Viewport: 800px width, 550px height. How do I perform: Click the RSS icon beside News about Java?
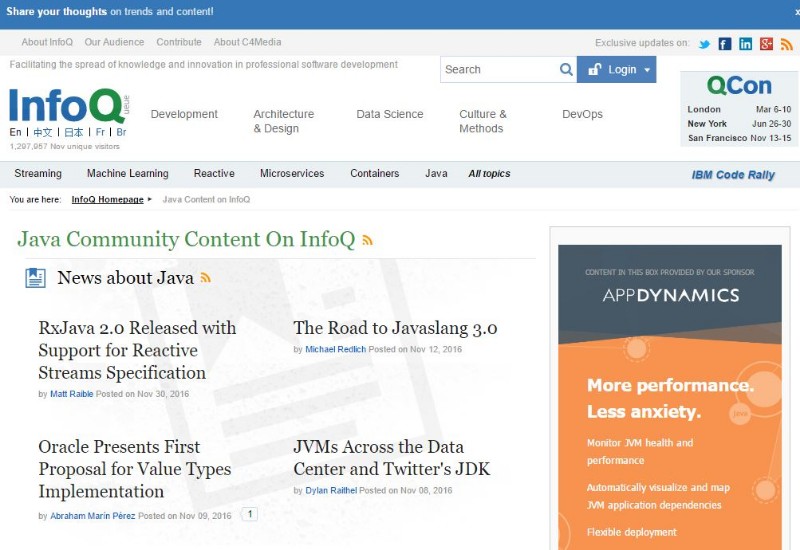pyautogui.click(x=206, y=278)
